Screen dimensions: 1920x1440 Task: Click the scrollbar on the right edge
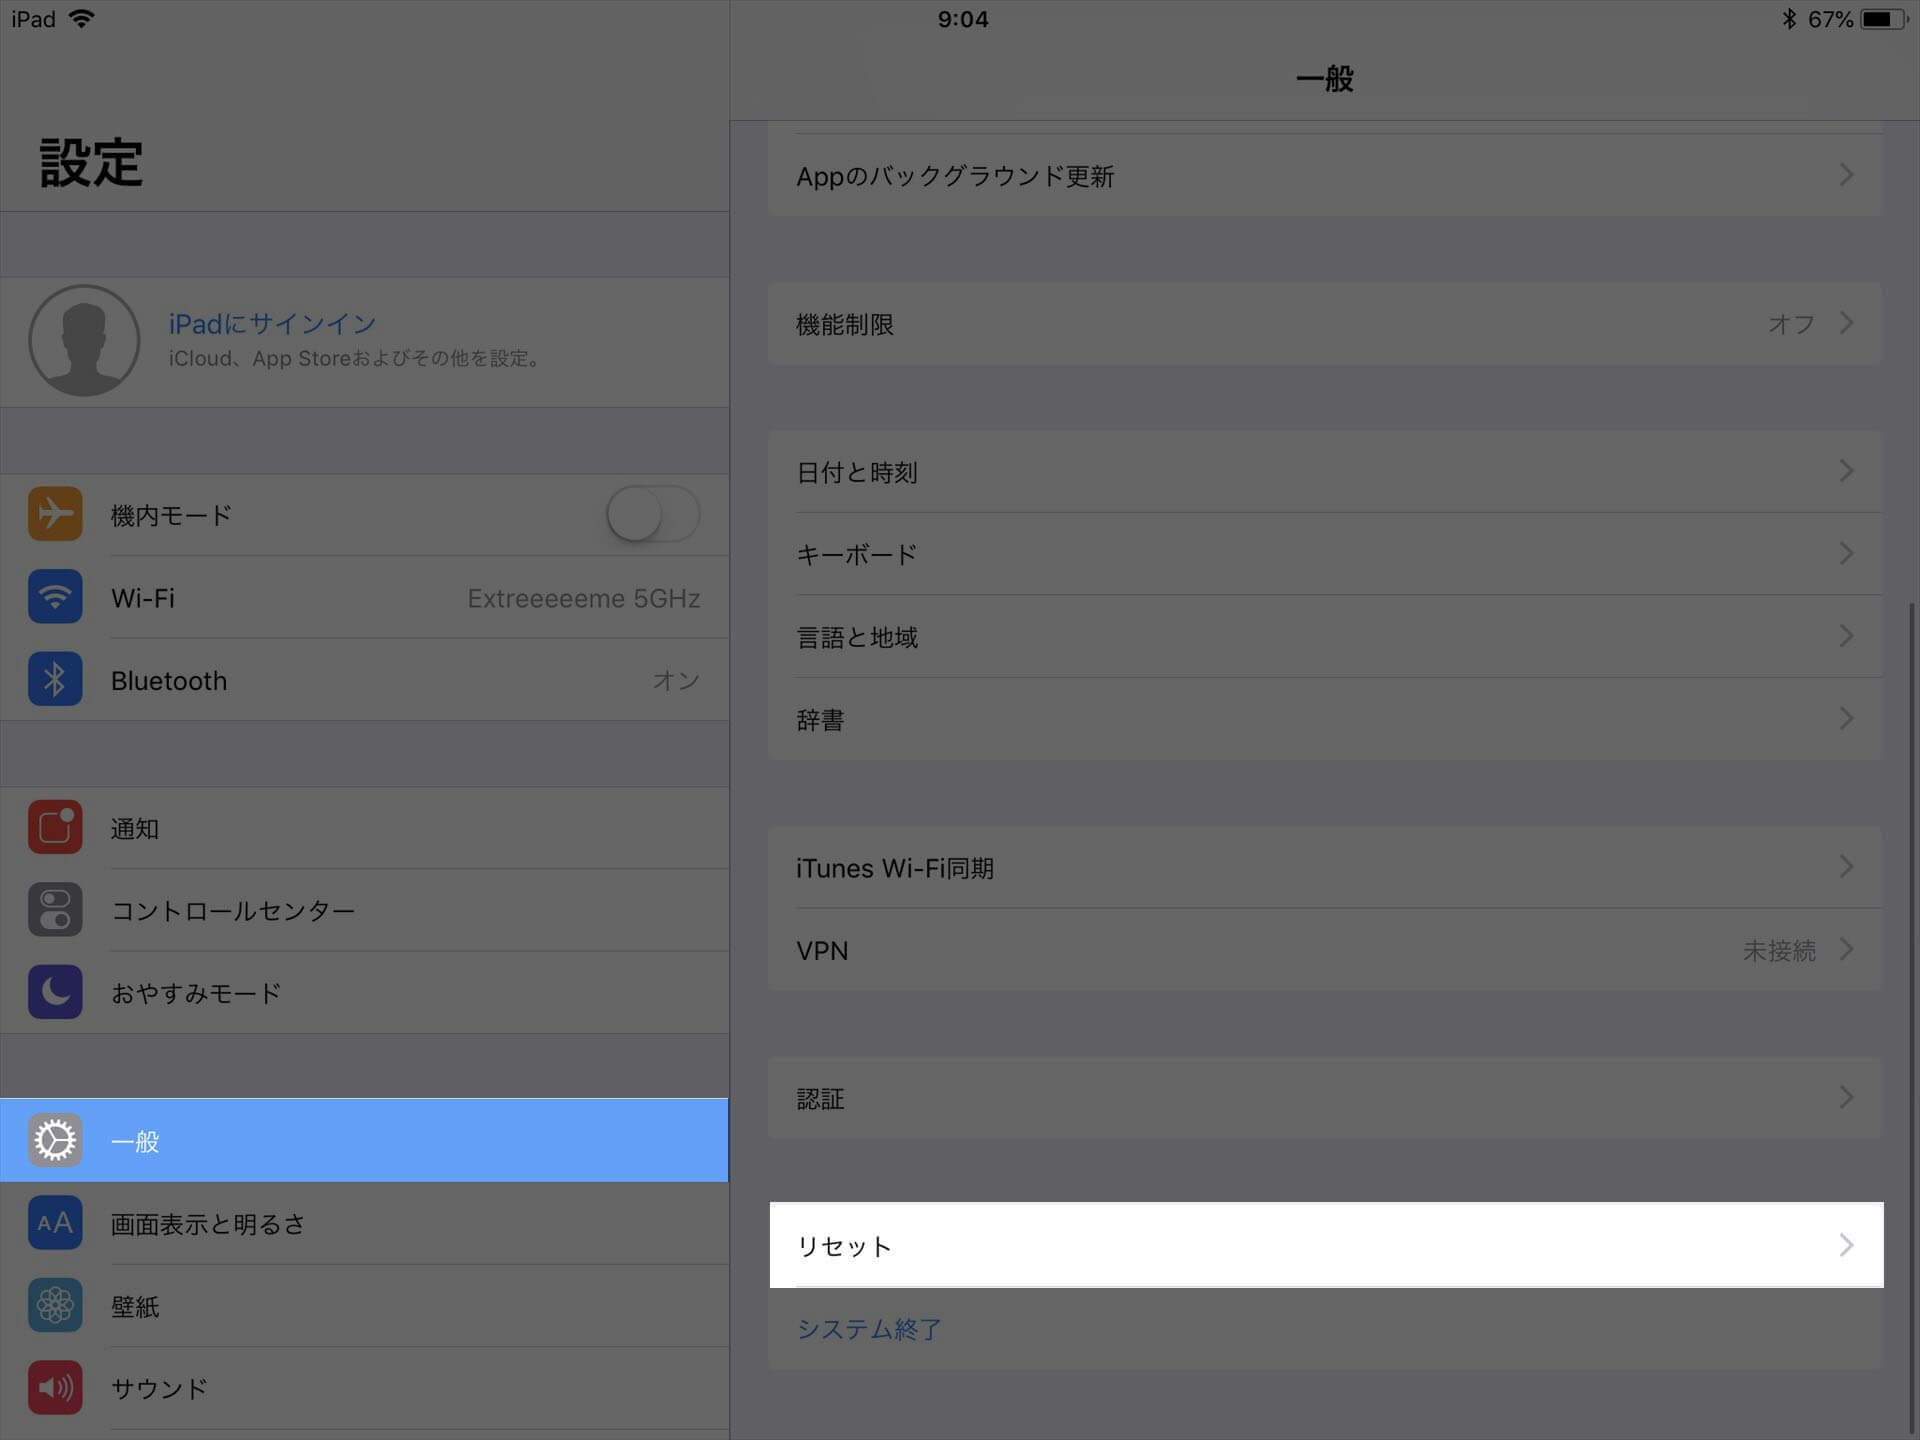(x=1913, y=1015)
